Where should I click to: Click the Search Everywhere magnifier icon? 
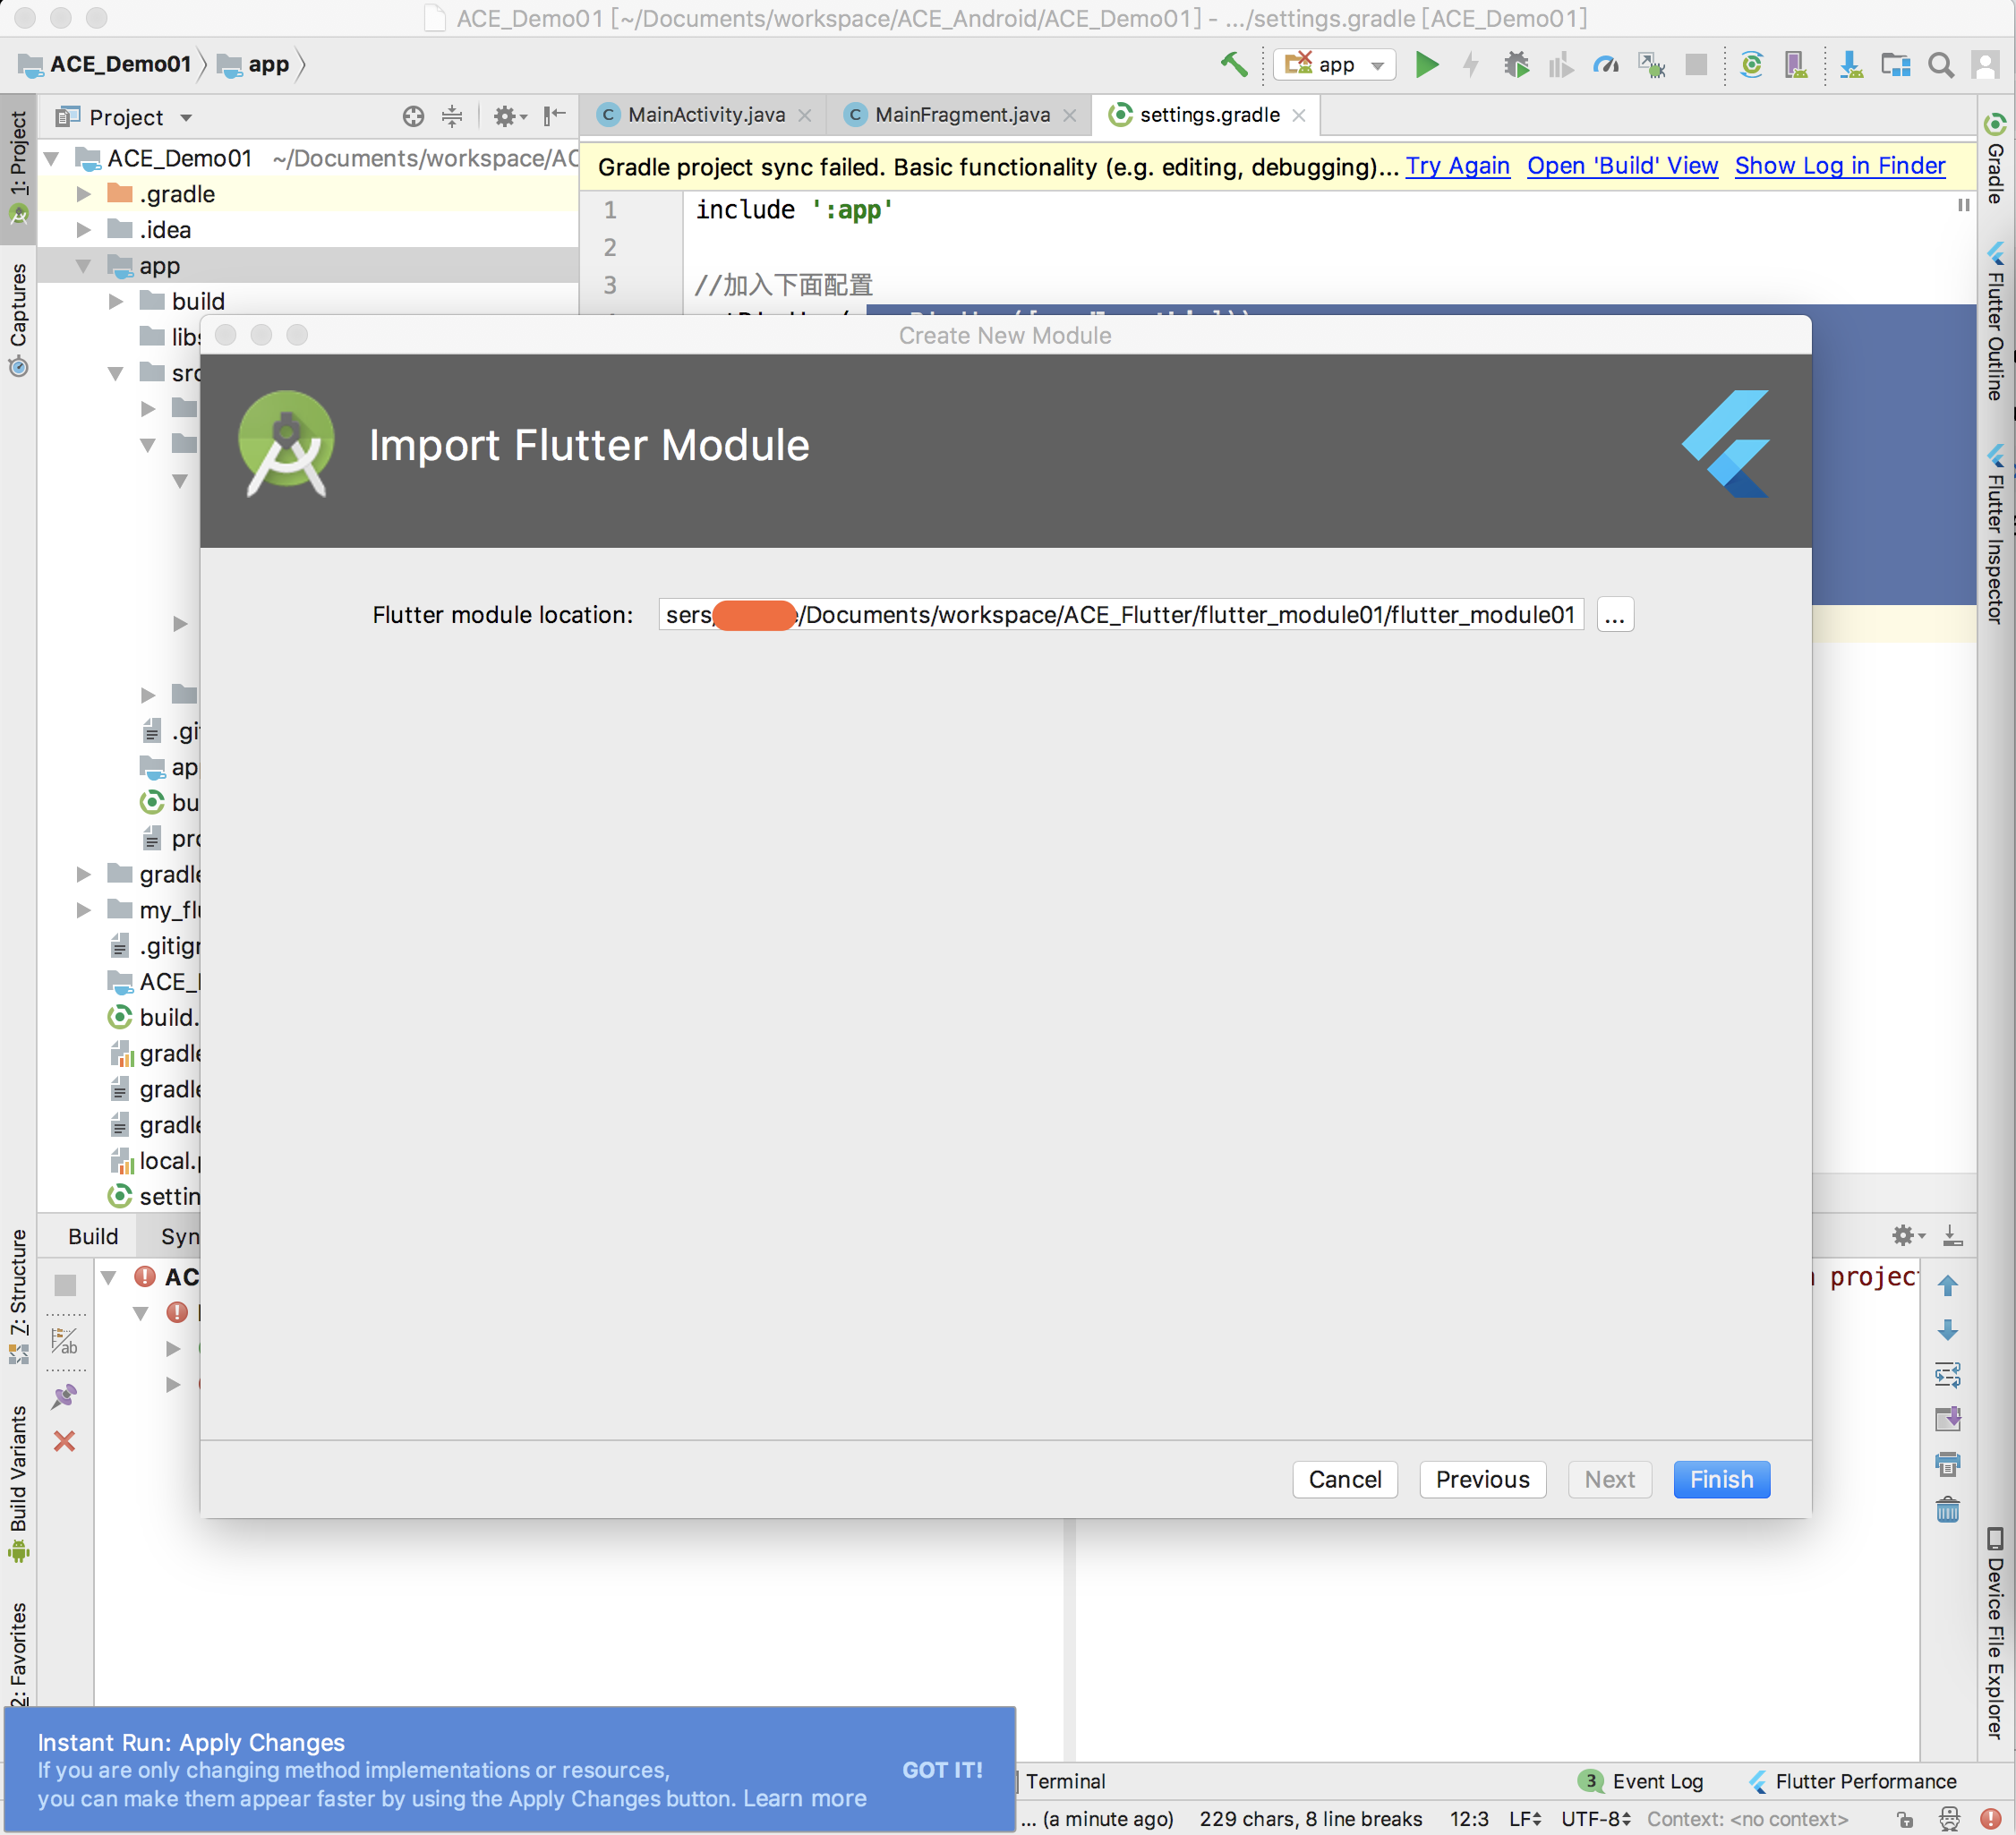pyautogui.click(x=1940, y=65)
